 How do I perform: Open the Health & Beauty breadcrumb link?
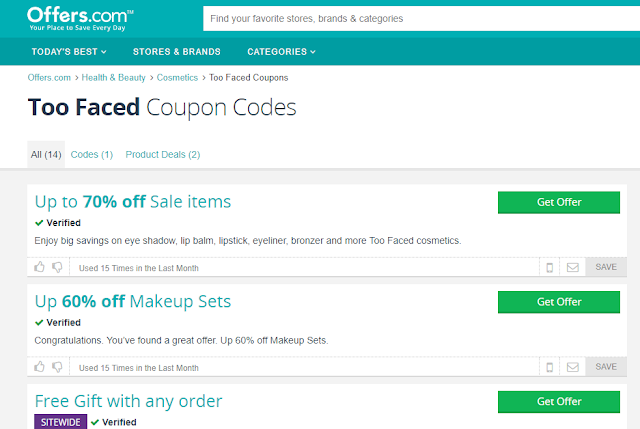pos(112,77)
